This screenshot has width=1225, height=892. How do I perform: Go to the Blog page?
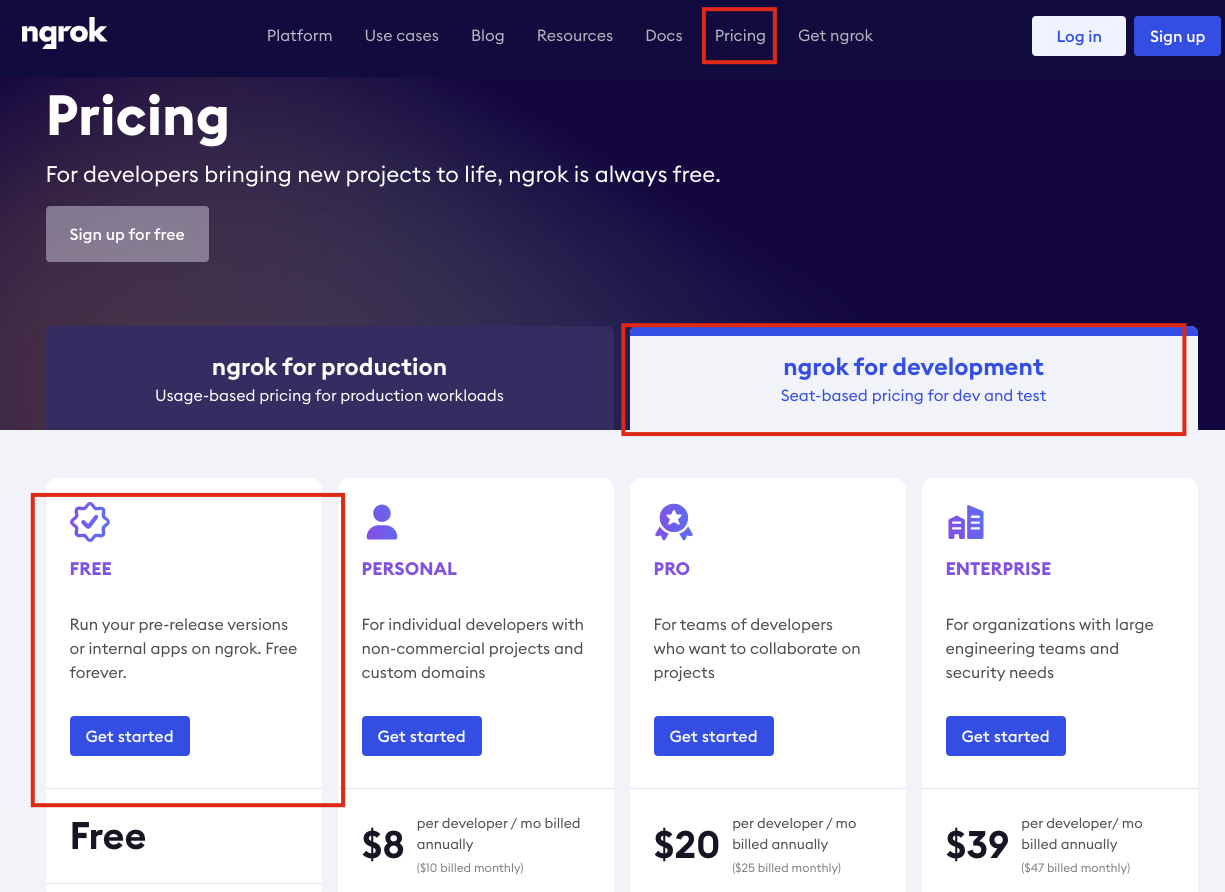488,36
